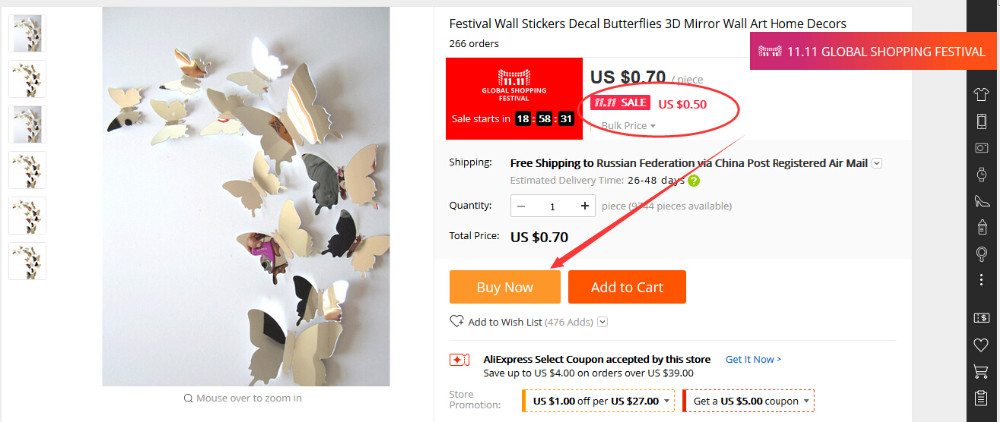Expand the Wish List dropdown arrow
1000x422 pixels.
pos(603,322)
